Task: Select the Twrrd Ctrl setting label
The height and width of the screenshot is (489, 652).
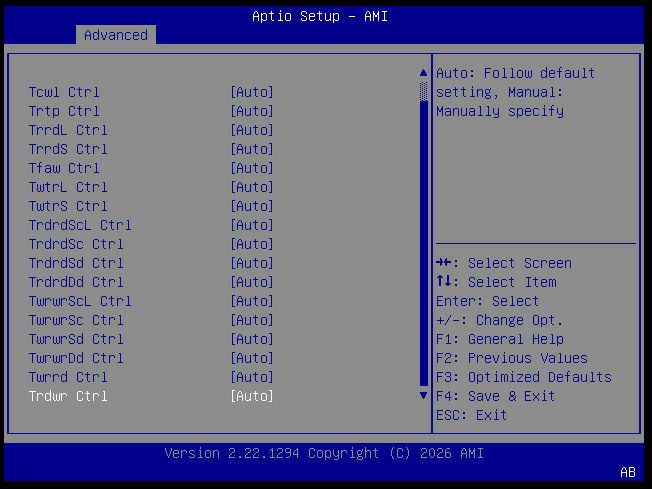Action: coord(68,377)
